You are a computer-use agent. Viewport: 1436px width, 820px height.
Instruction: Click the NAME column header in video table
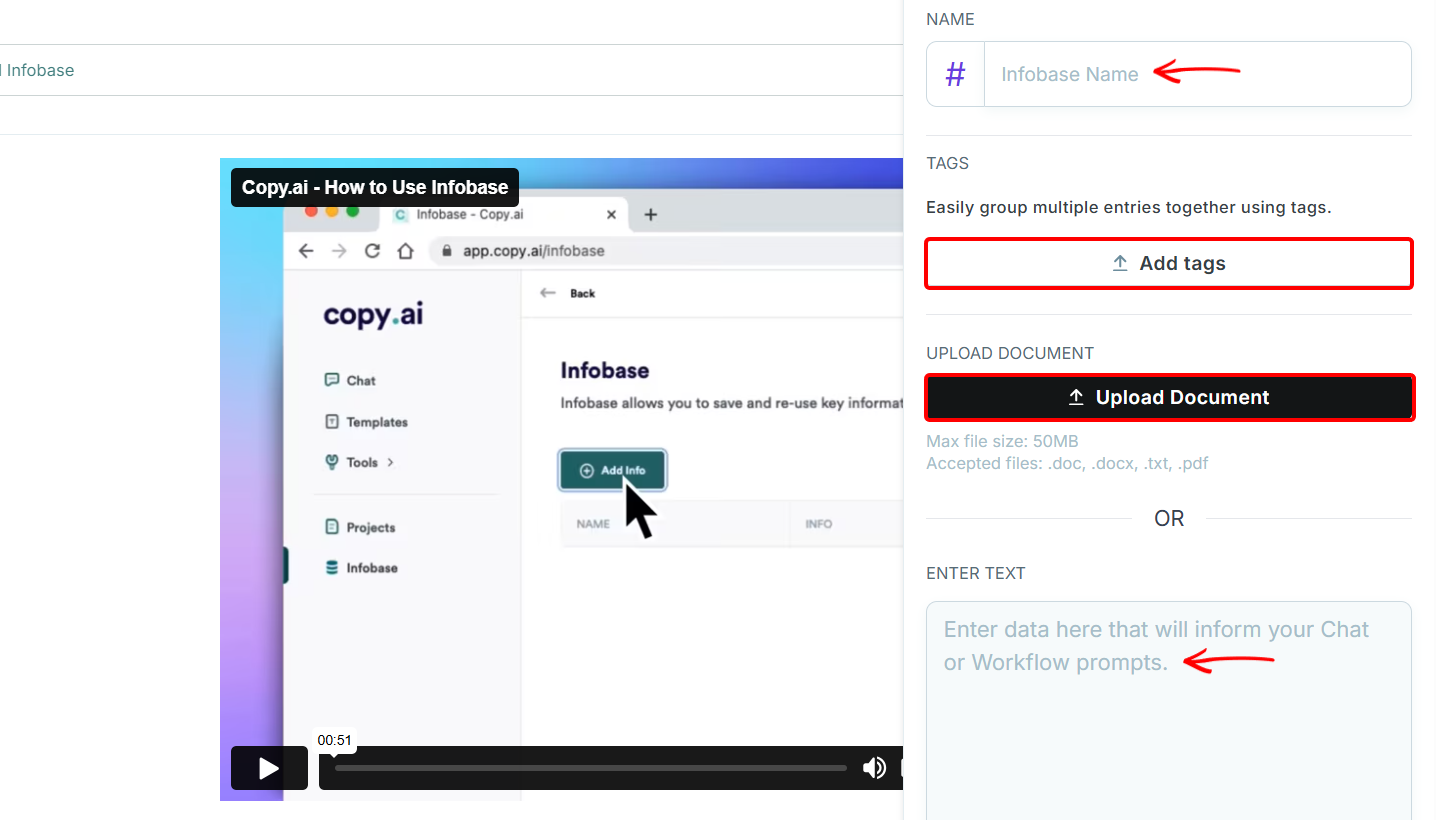click(593, 524)
